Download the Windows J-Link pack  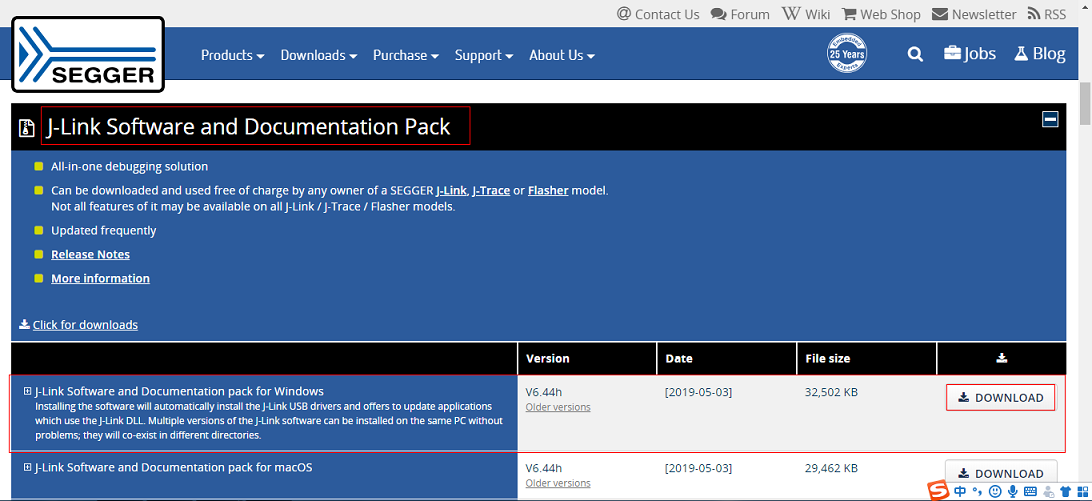(1001, 398)
